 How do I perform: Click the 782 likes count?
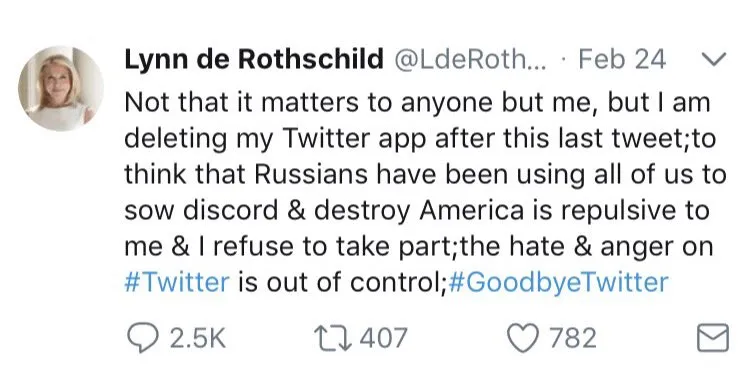pyautogui.click(x=573, y=338)
